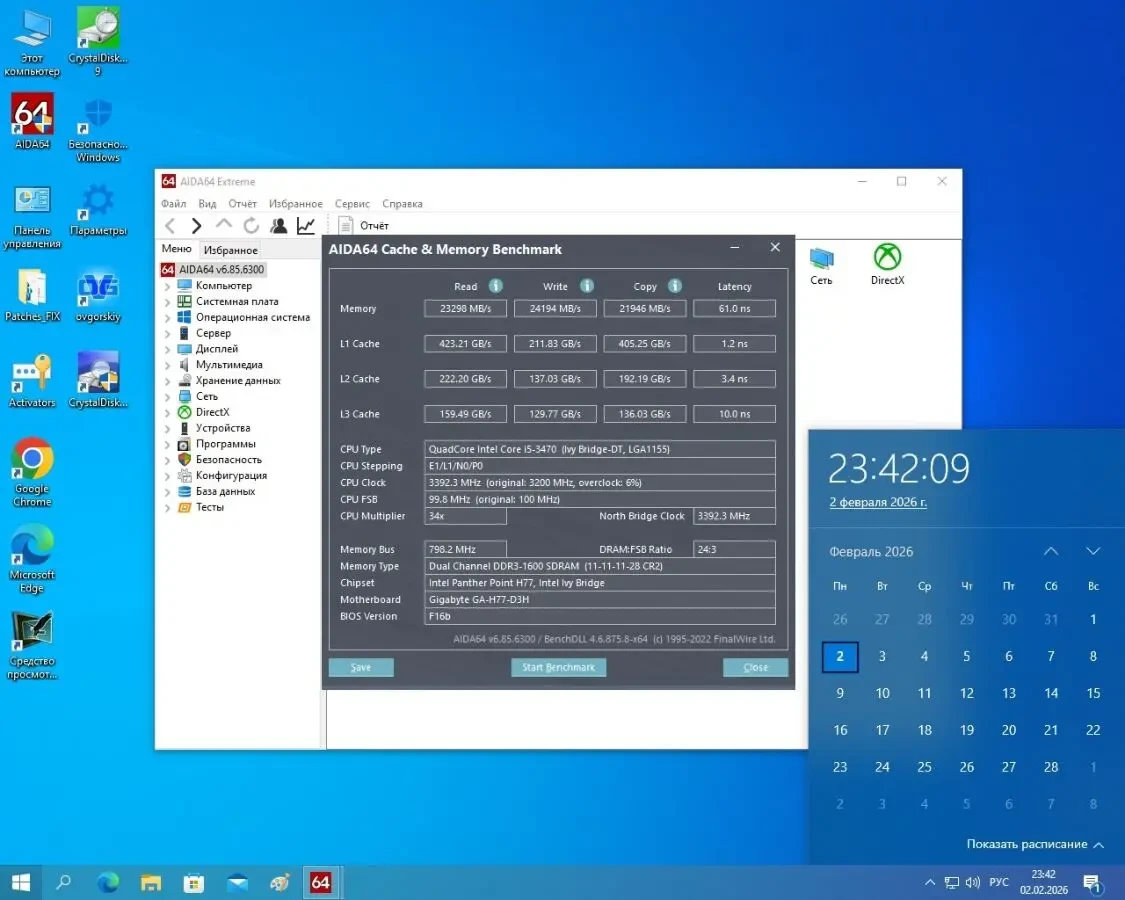
Task: Open taskbar search magnifier
Action: coord(64,882)
